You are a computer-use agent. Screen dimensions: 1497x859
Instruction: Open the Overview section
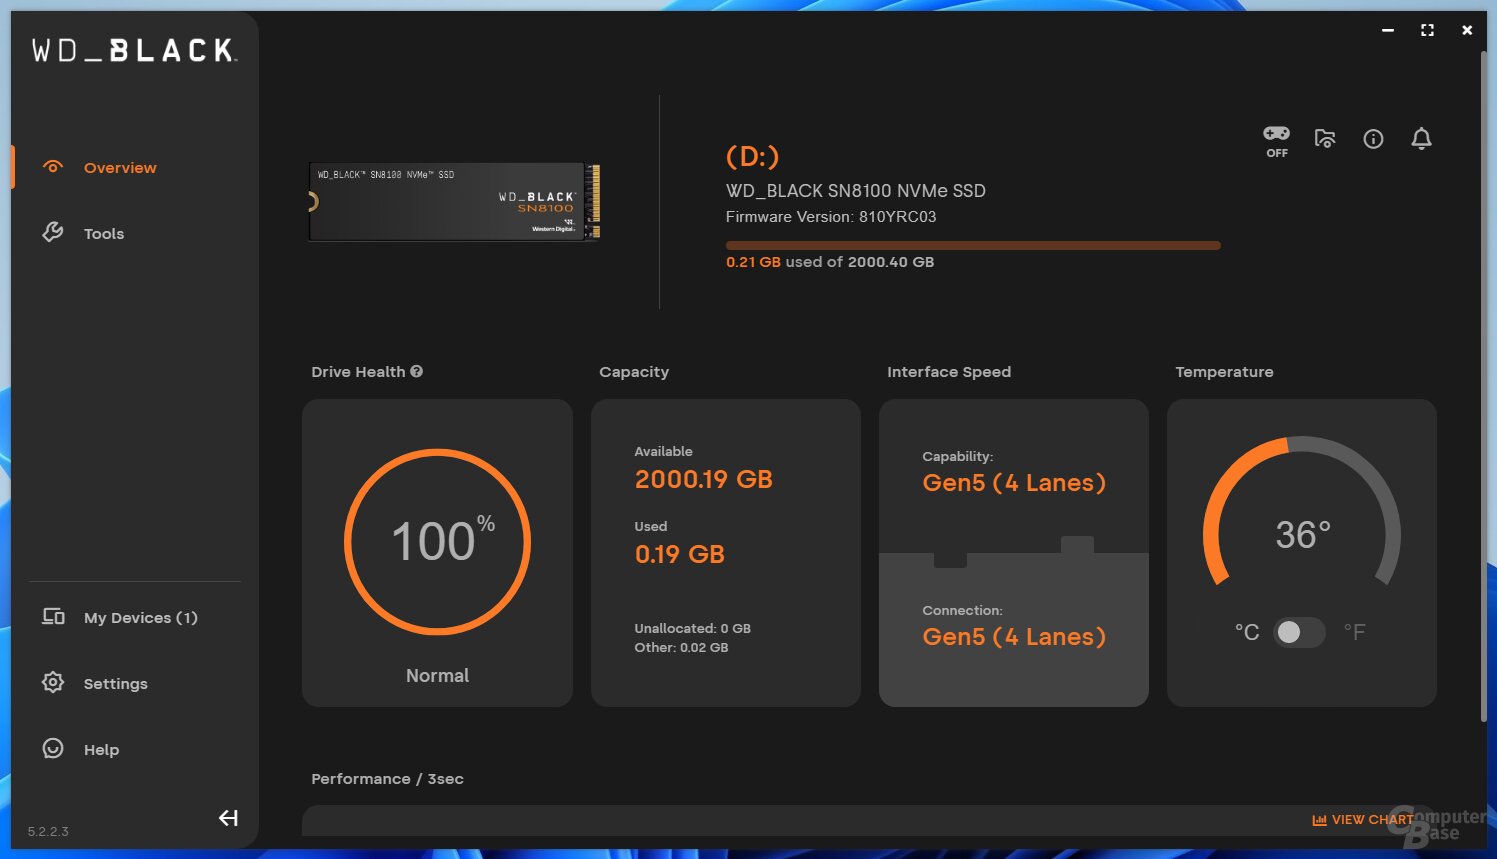click(120, 168)
